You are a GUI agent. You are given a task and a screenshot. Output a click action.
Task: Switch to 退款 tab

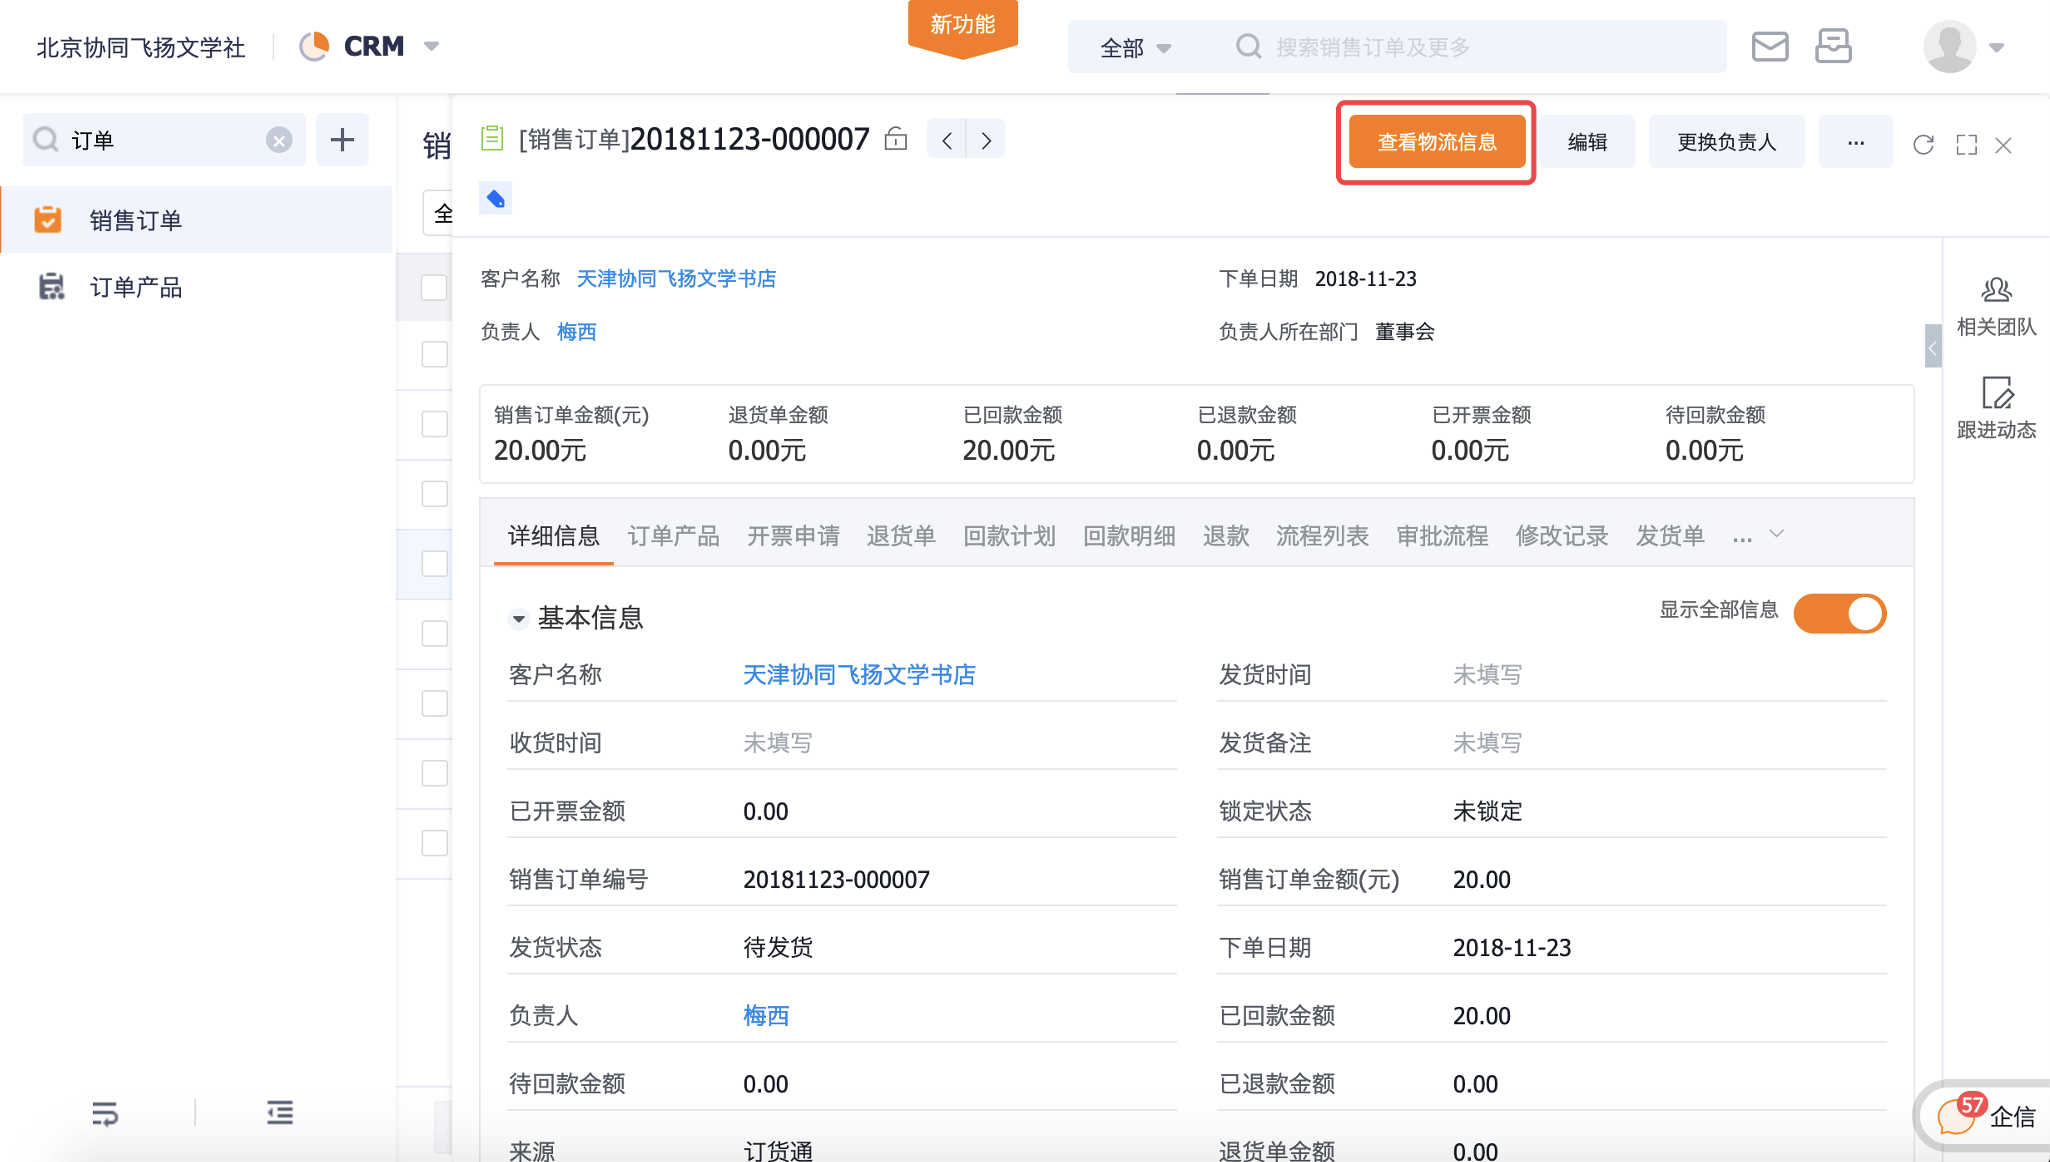point(1226,536)
